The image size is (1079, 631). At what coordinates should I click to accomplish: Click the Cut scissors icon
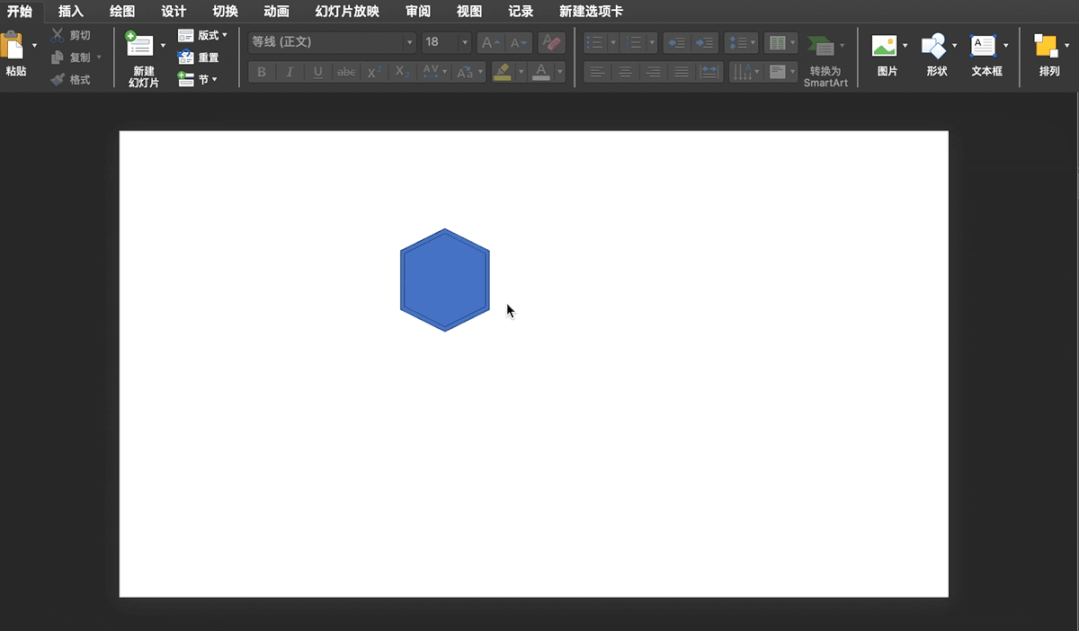57,35
